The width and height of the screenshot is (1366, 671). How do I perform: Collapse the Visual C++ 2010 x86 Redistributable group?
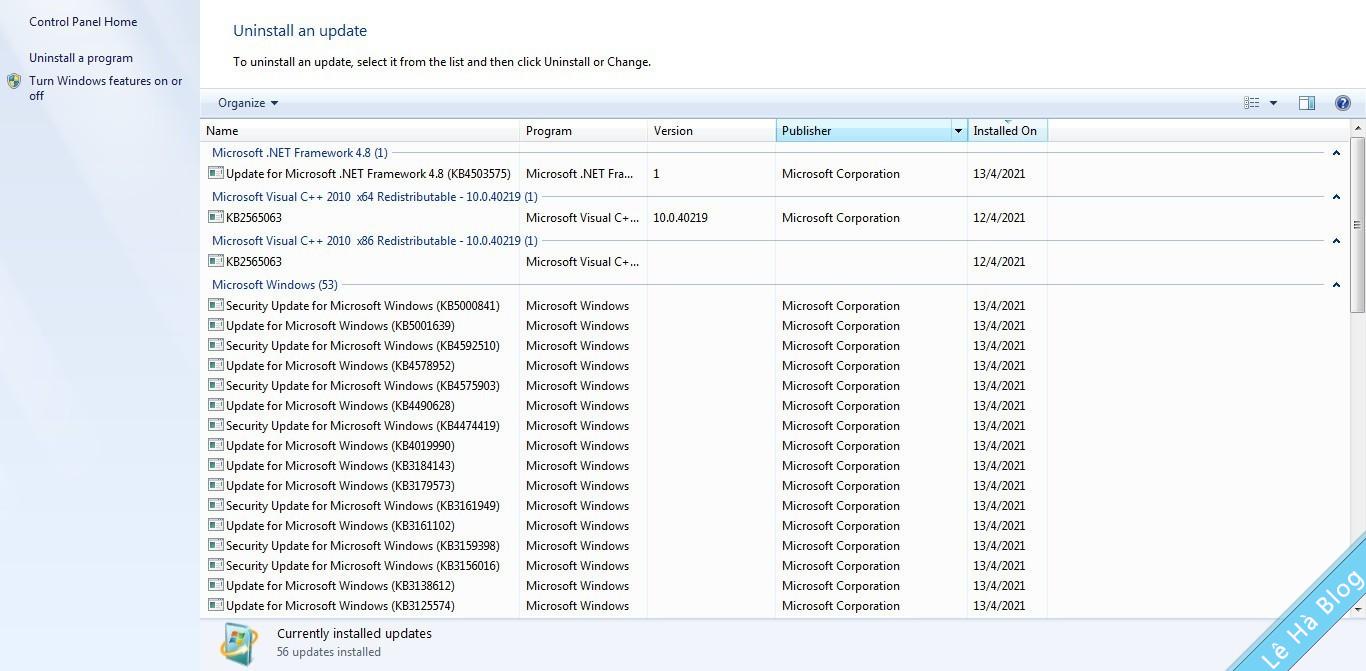[1336, 241]
